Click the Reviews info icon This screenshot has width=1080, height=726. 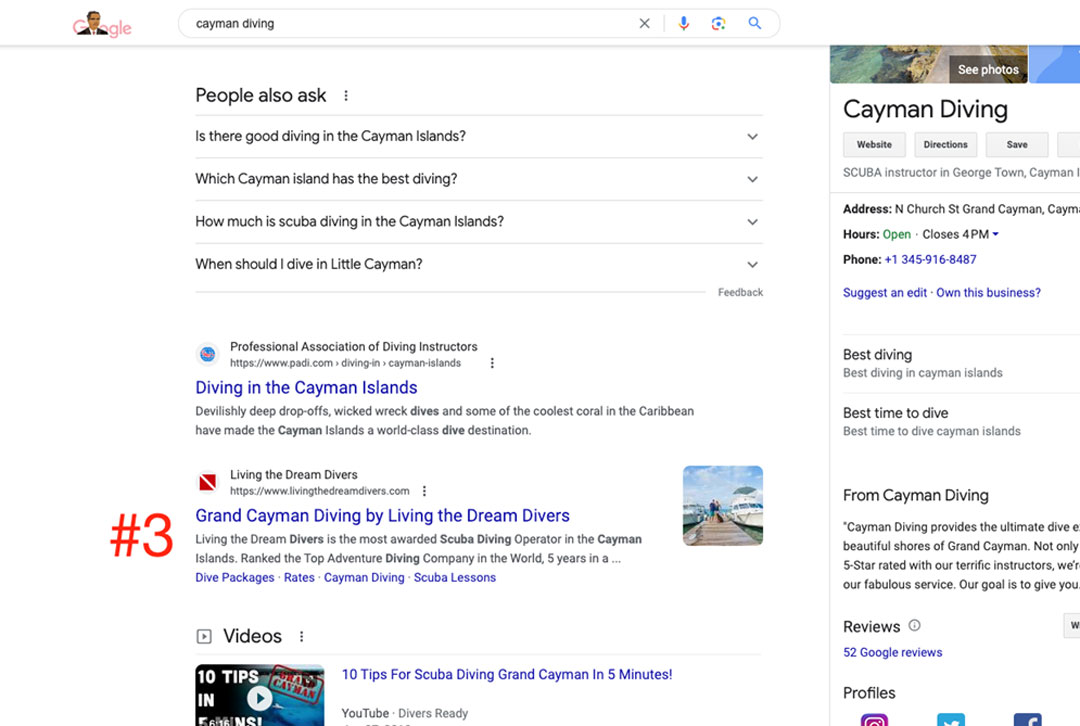pos(914,625)
